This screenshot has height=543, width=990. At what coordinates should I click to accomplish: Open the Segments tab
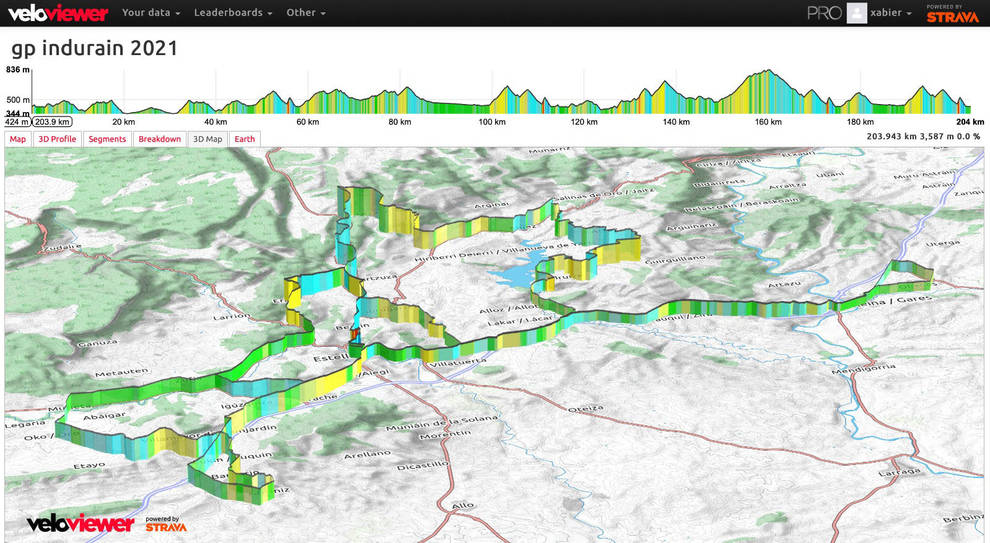[x=107, y=139]
